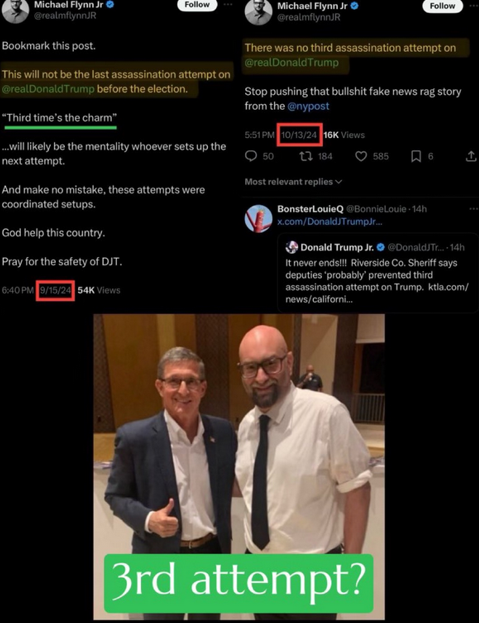Click the 10/13/24 post date
The height and width of the screenshot is (623, 479).
pyautogui.click(x=299, y=135)
